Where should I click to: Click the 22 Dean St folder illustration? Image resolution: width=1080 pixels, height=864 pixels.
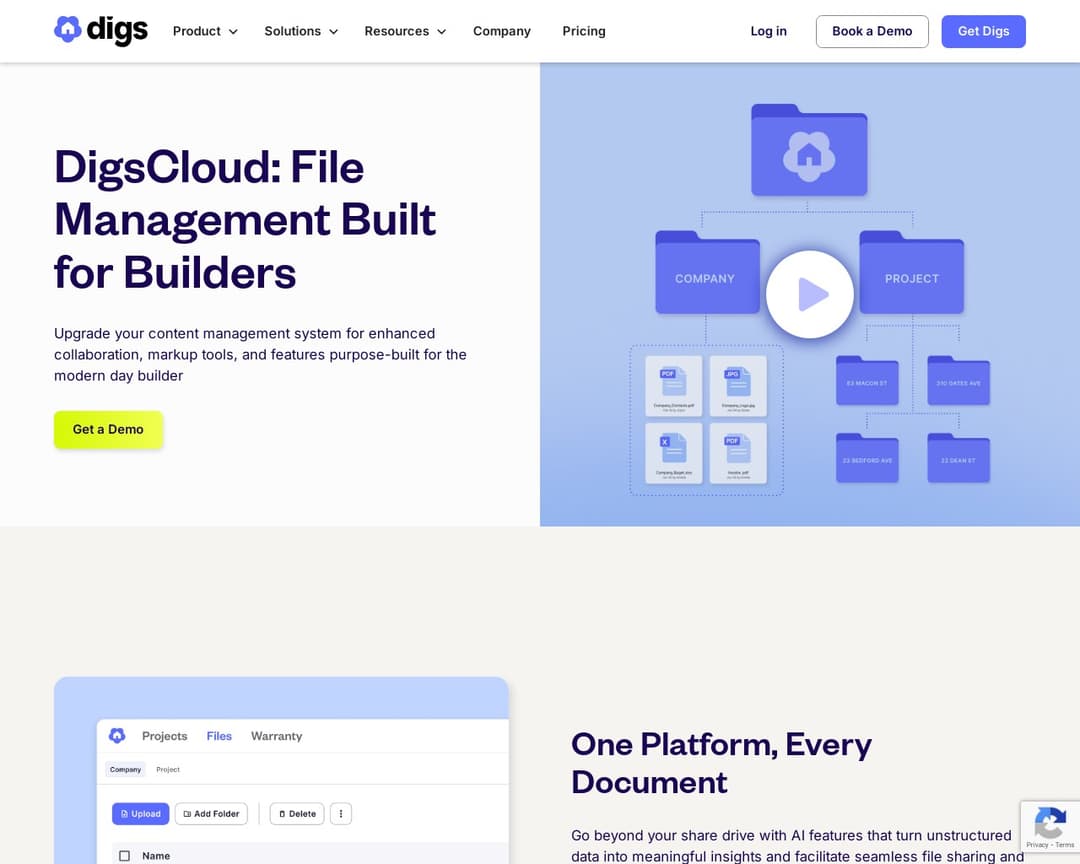[x=958, y=457]
